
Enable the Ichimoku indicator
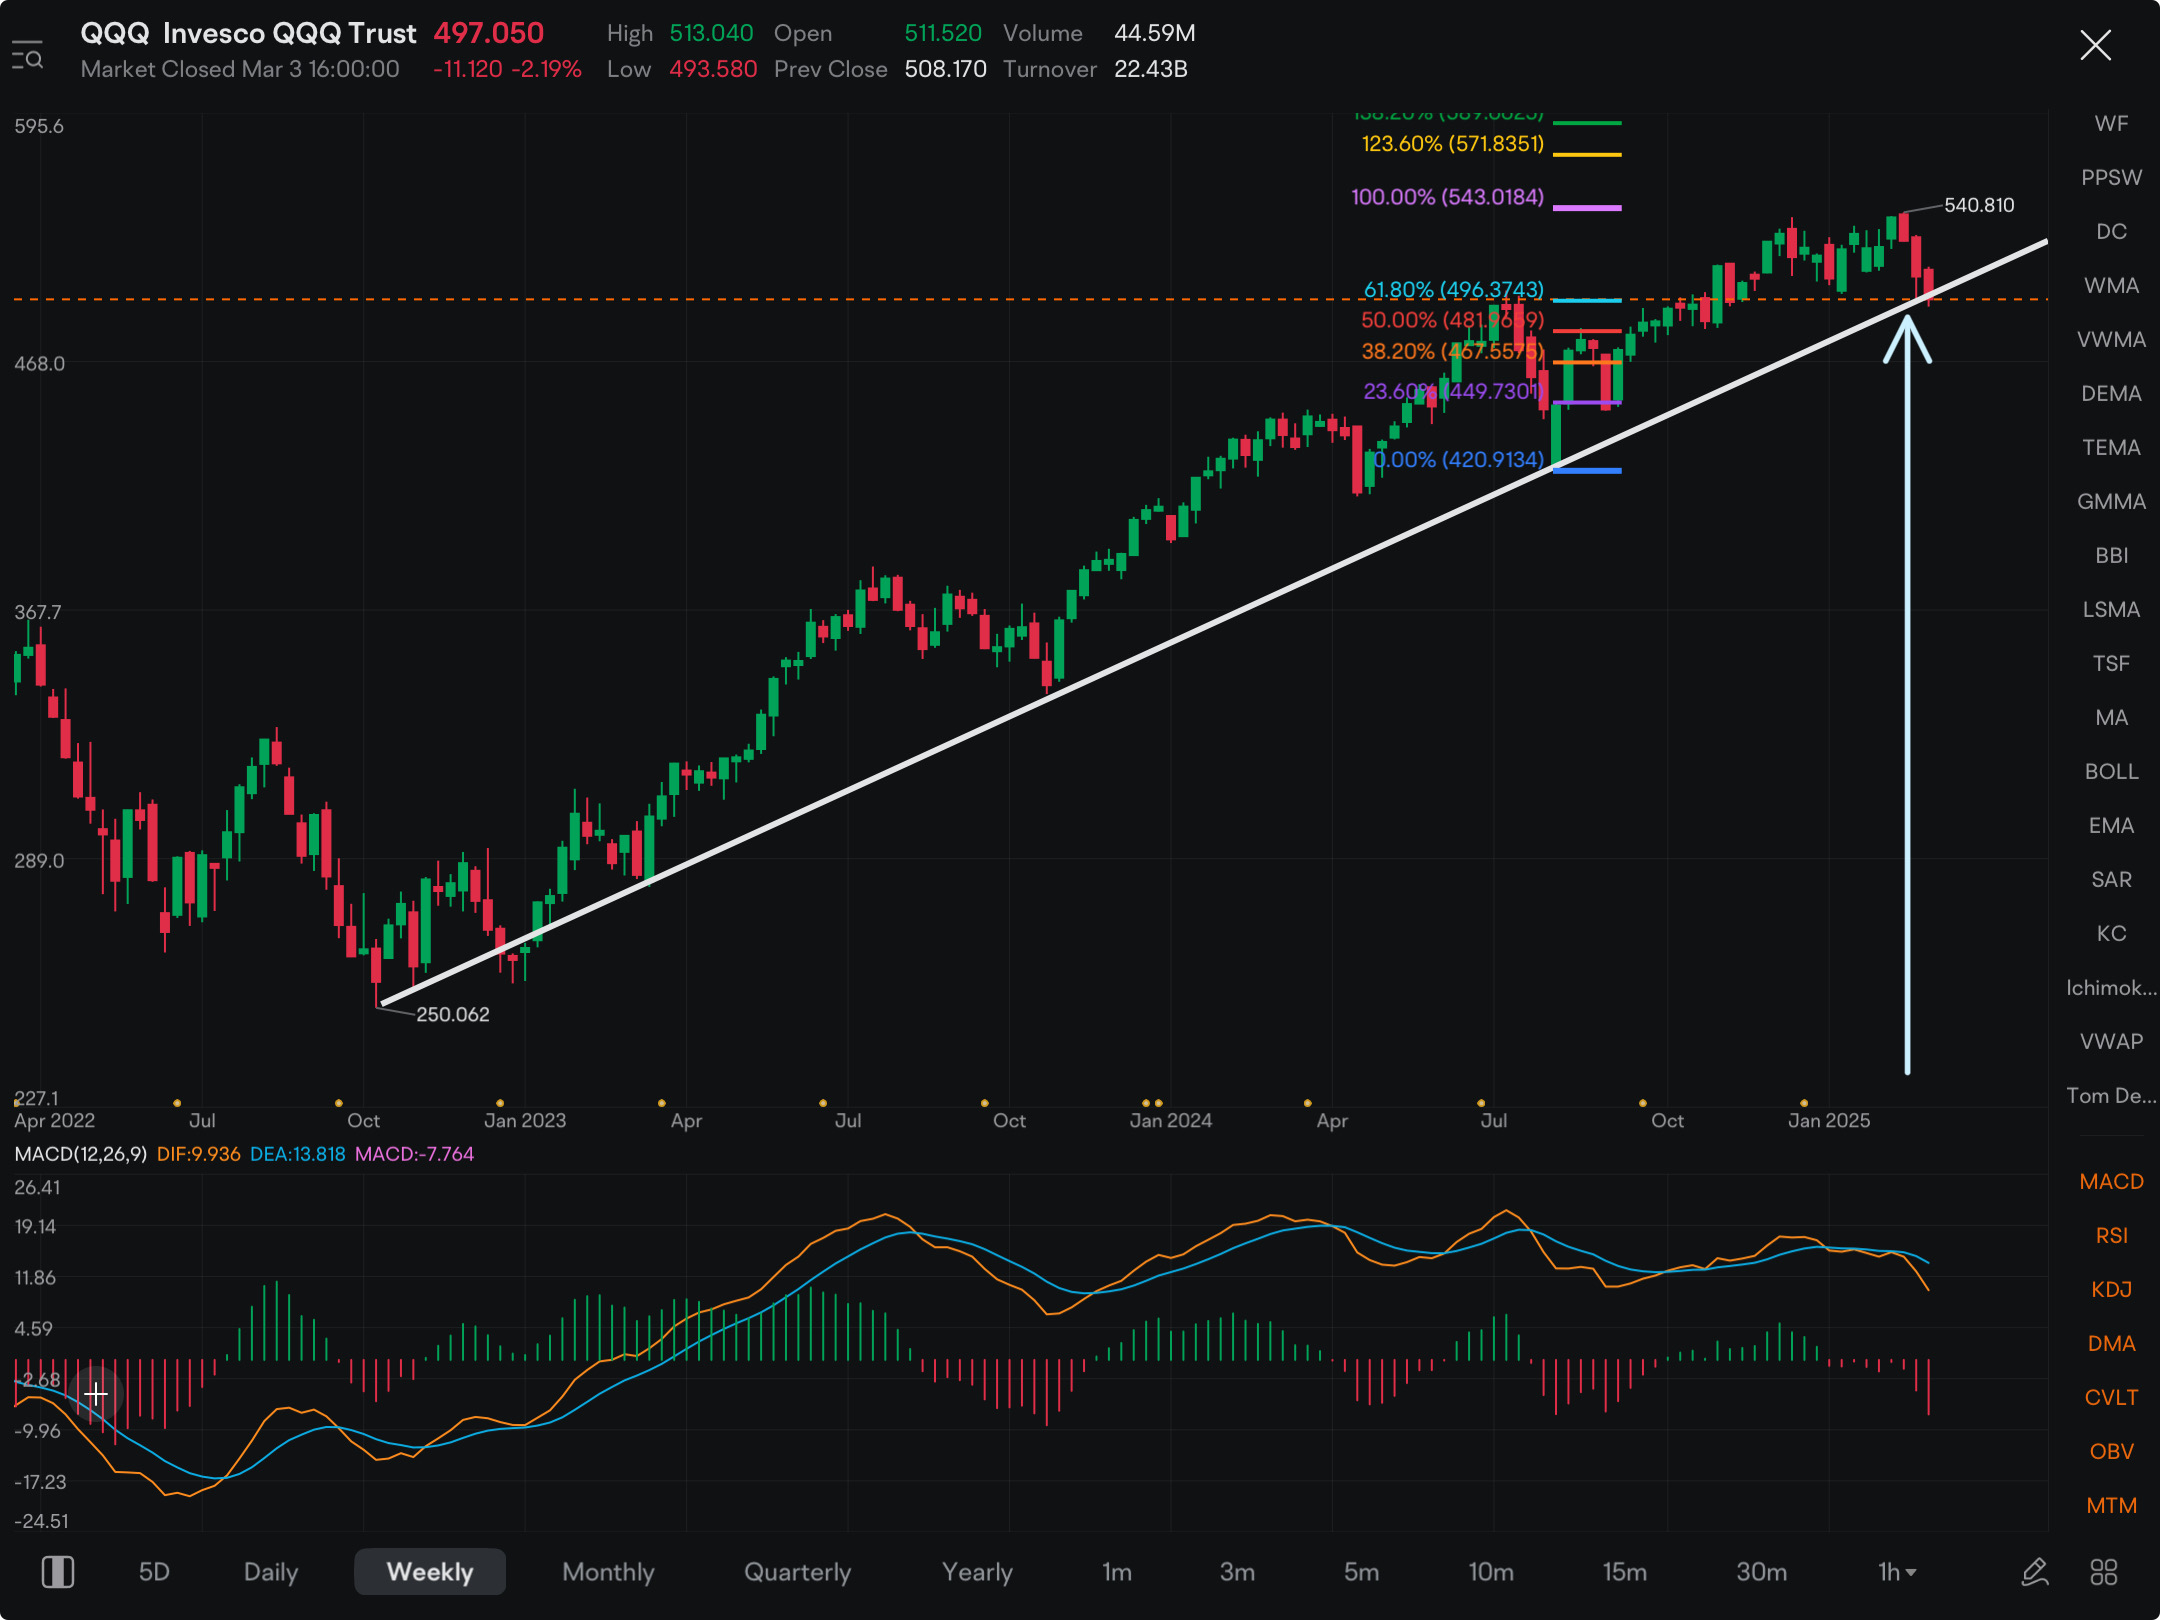click(2111, 988)
